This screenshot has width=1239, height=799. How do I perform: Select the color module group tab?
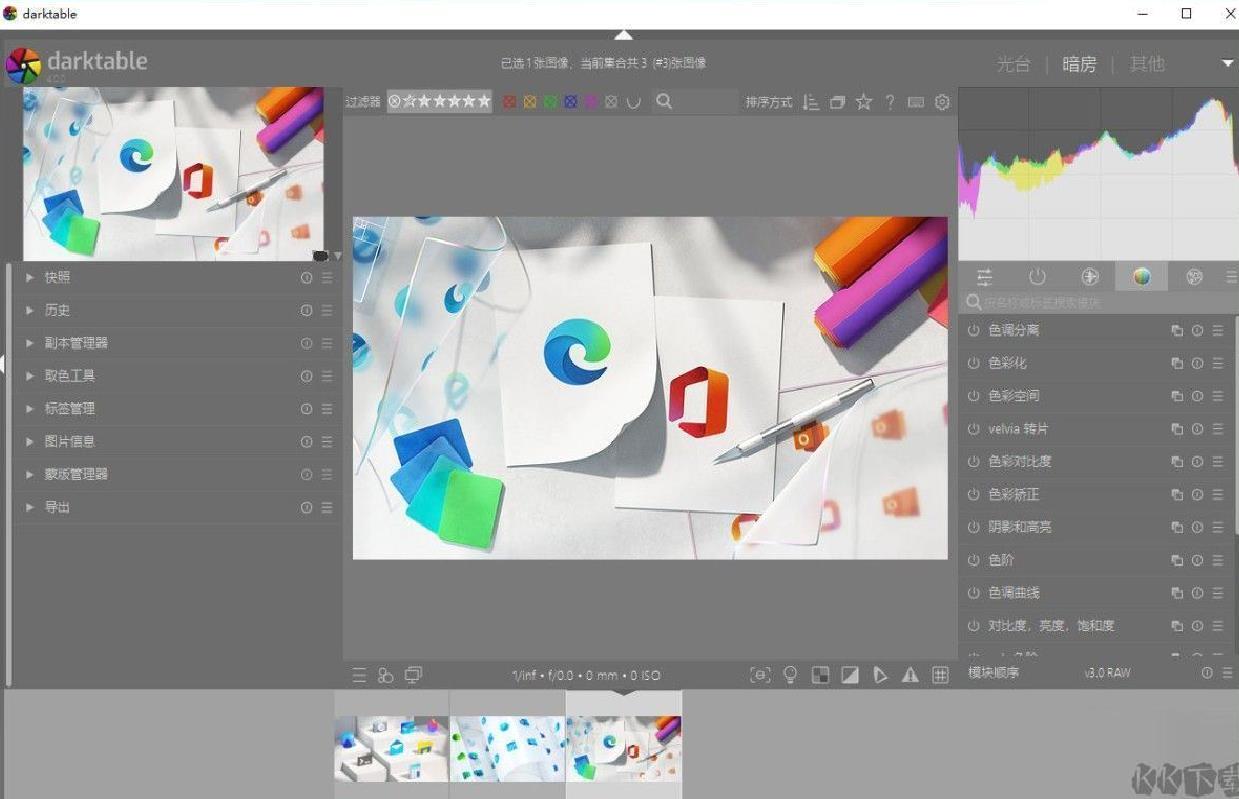pos(1142,277)
